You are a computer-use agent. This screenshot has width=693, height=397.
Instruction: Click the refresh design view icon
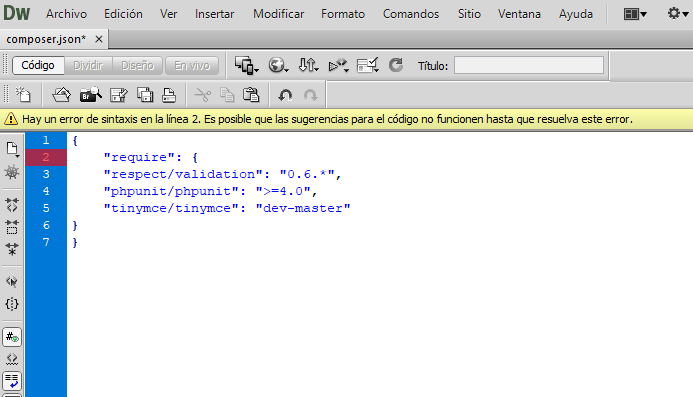(396, 65)
